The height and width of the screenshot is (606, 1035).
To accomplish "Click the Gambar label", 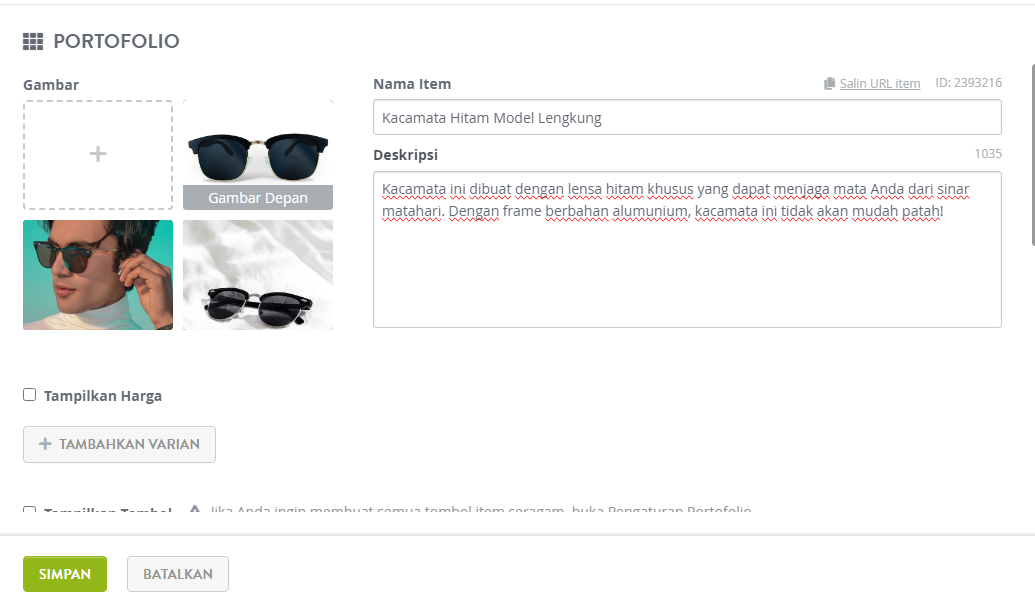I will (x=51, y=85).
